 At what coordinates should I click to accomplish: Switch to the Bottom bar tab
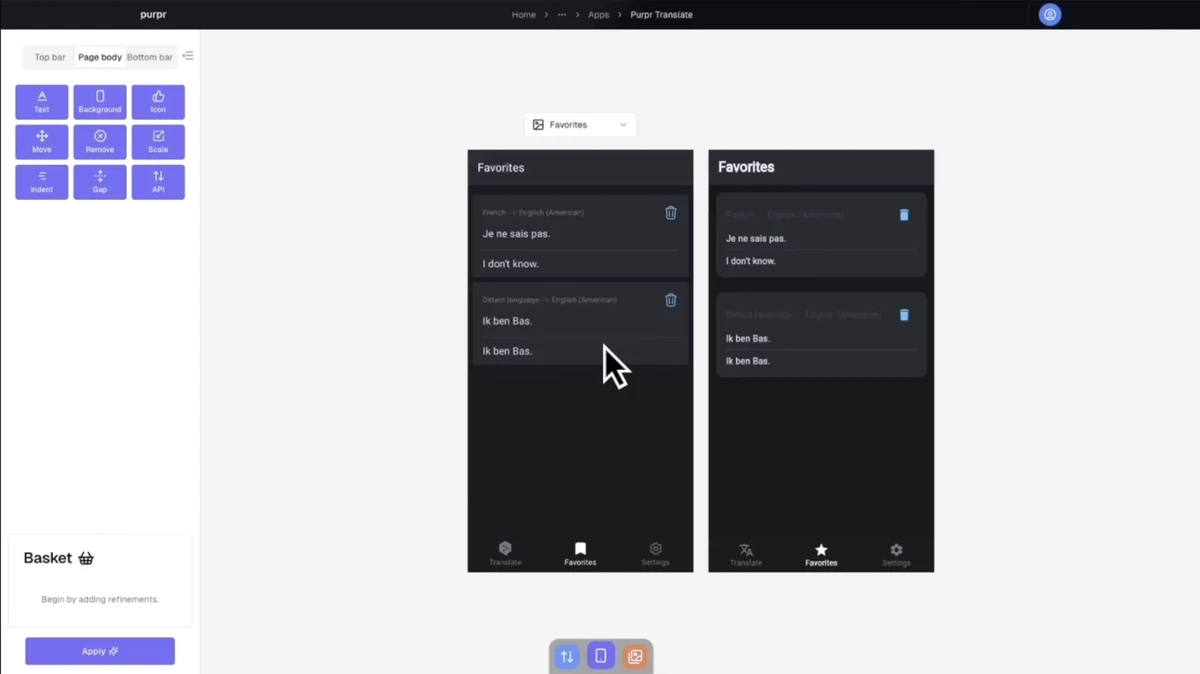click(x=150, y=57)
